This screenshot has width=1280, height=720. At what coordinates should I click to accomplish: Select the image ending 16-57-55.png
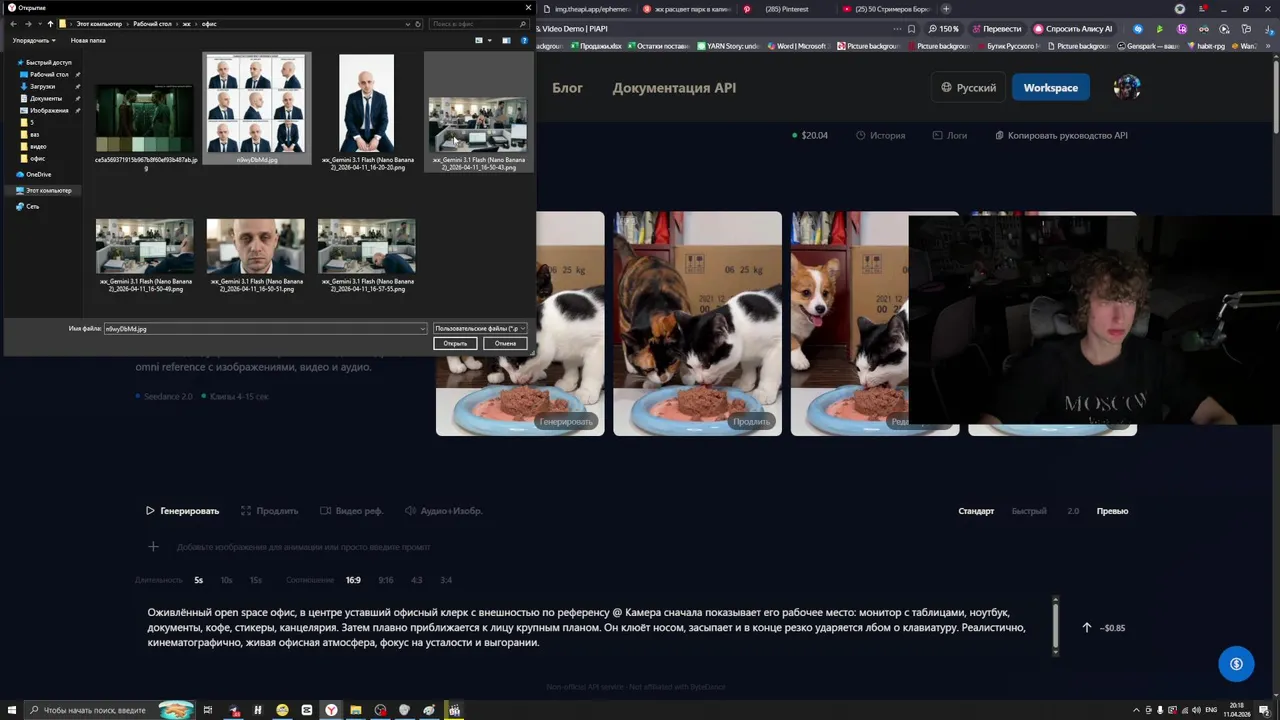tap(366, 254)
